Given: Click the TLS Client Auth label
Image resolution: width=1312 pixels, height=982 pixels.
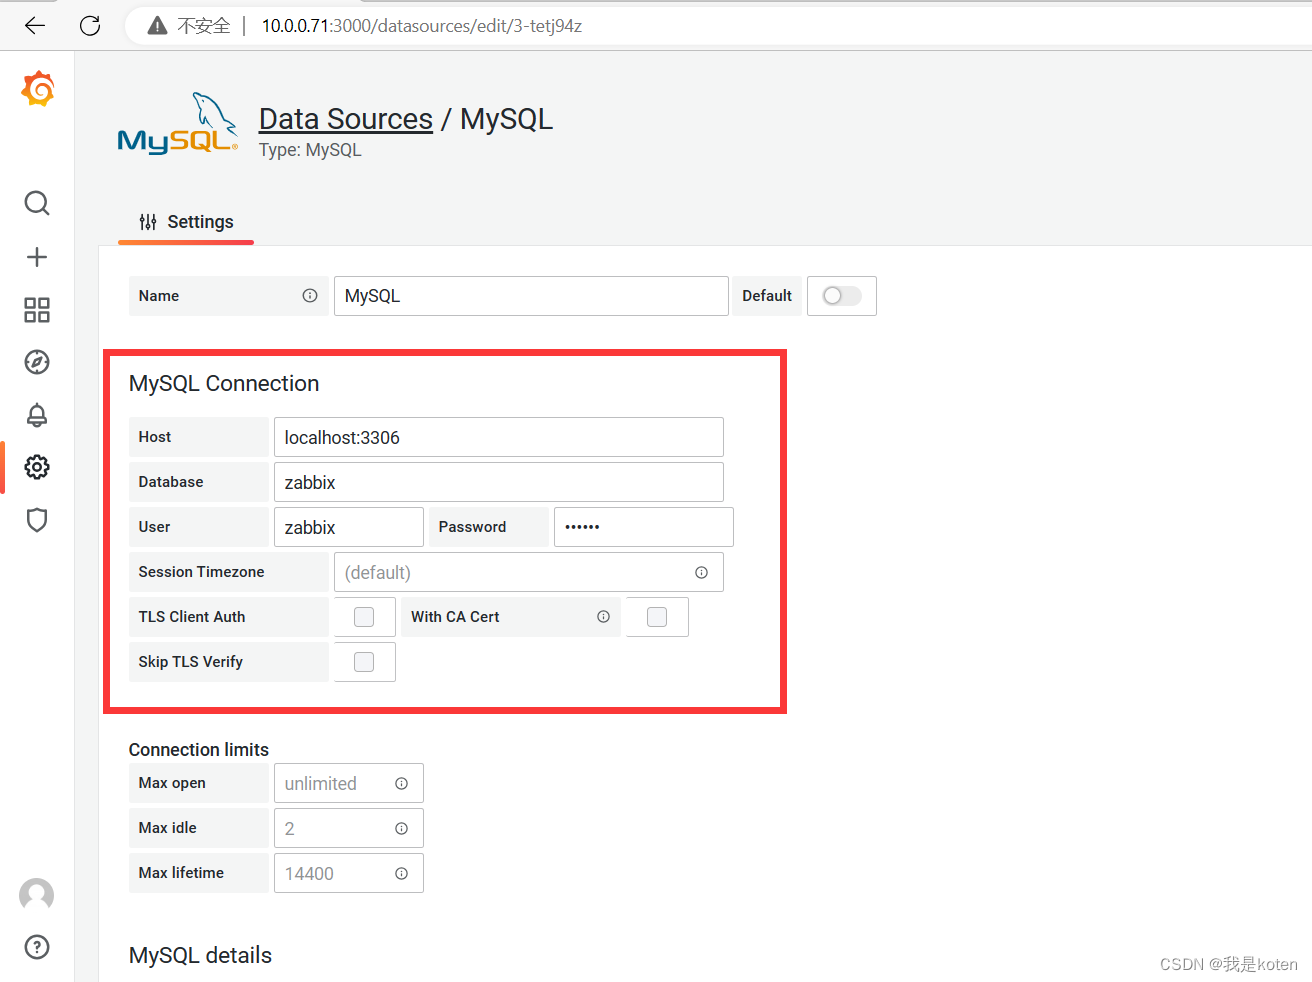Looking at the screenshot, I should pyautogui.click(x=192, y=617).
